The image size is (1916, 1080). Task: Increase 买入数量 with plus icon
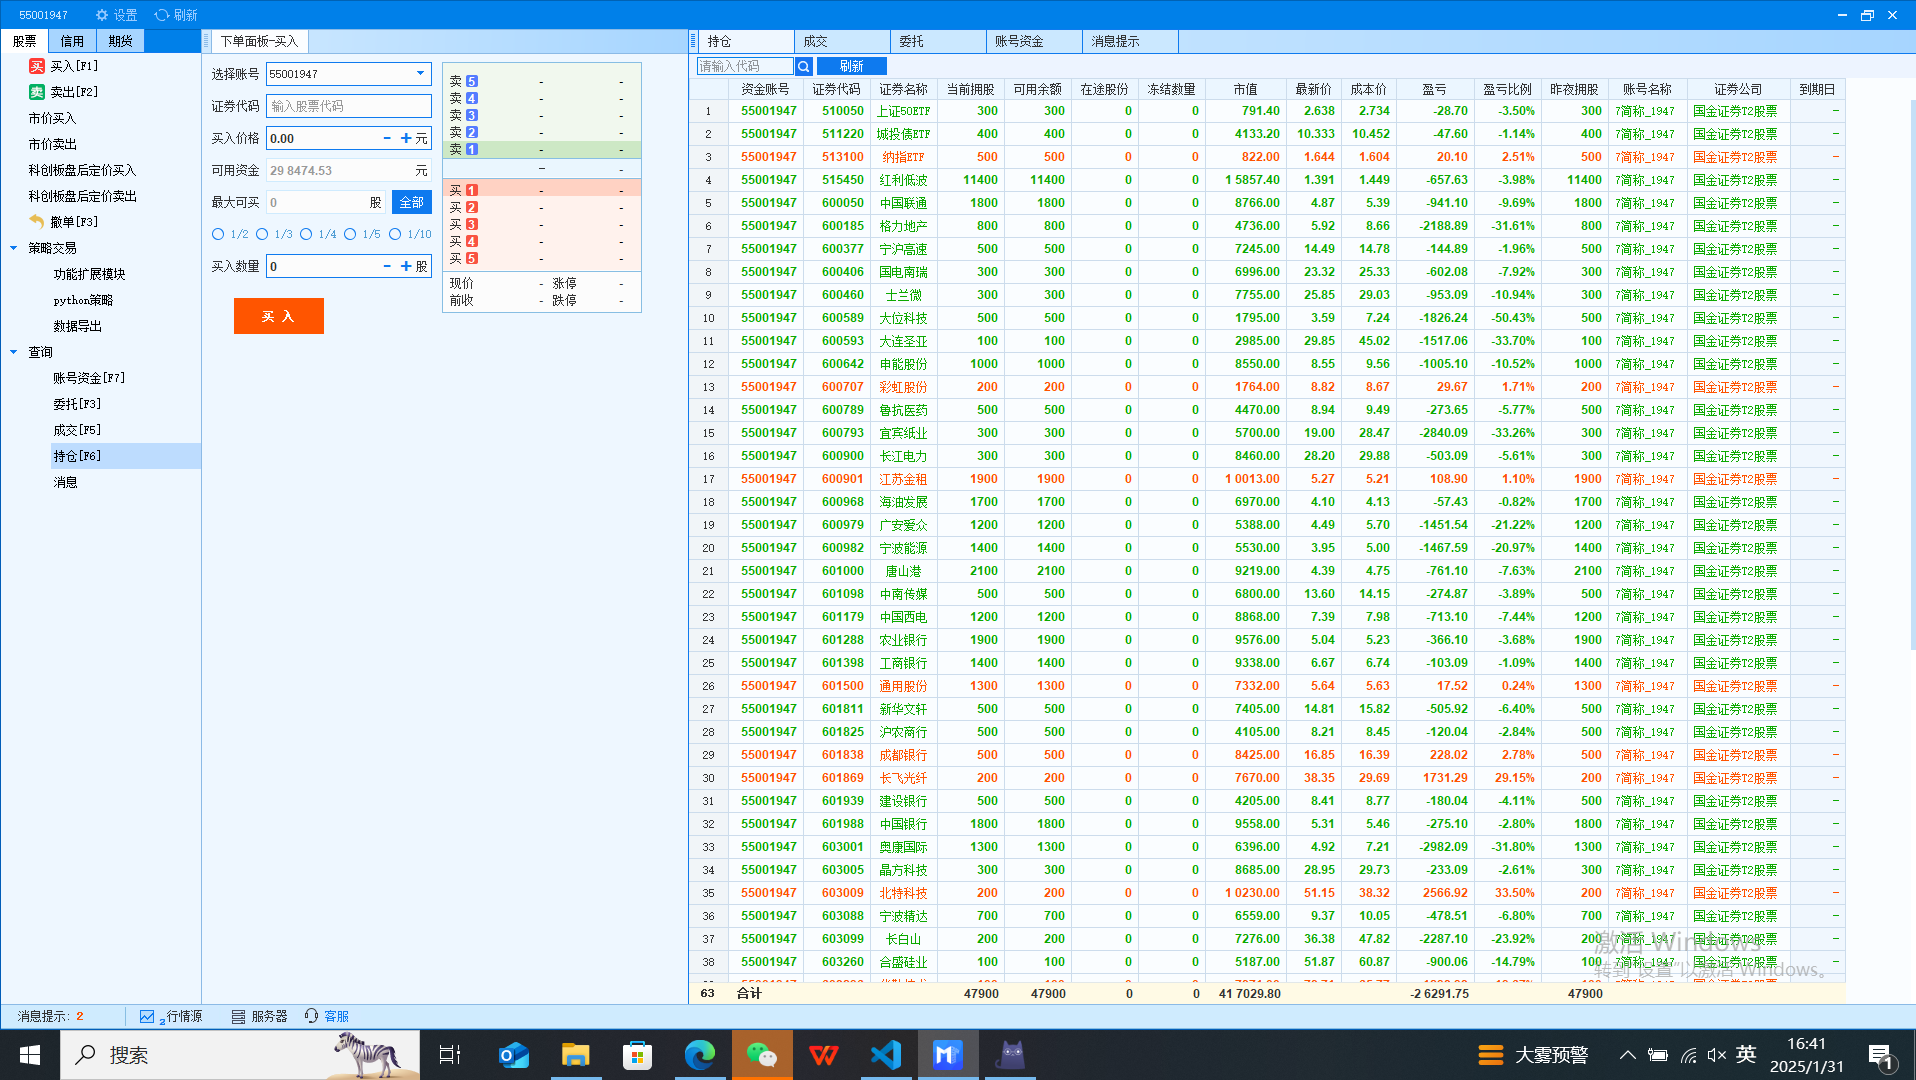pyautogui.click(x=406, y=266)
